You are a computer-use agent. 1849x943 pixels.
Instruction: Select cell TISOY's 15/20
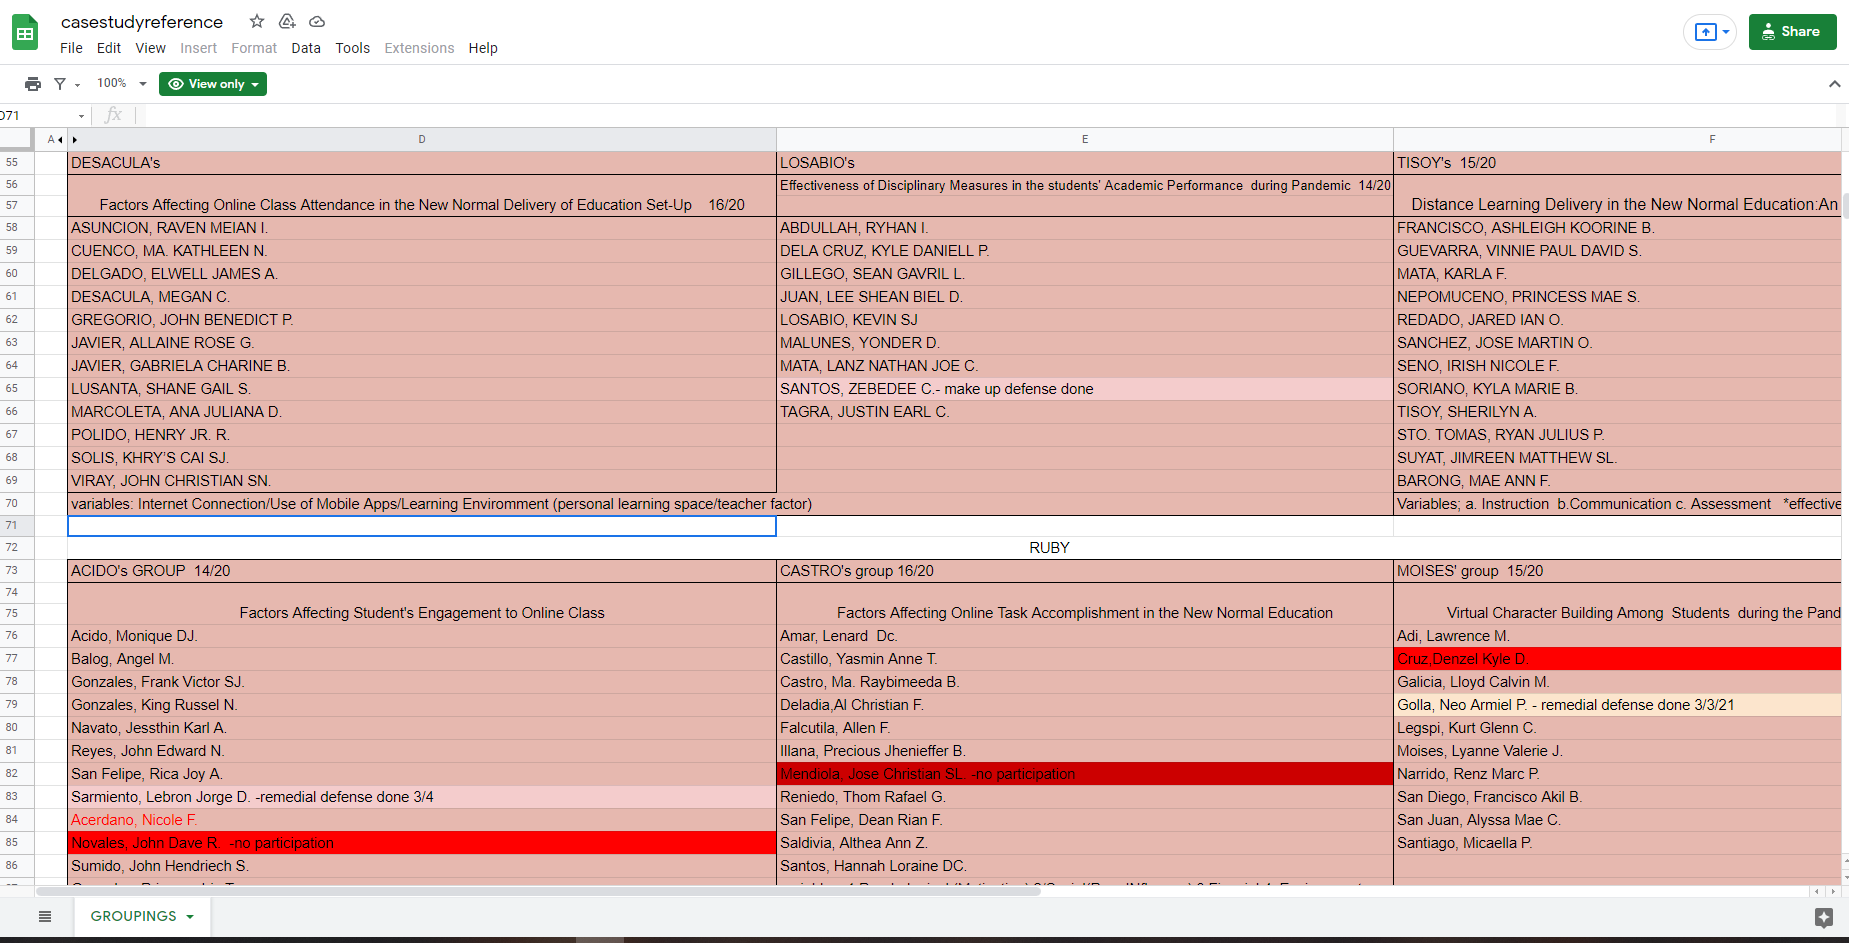[1617, 163]
